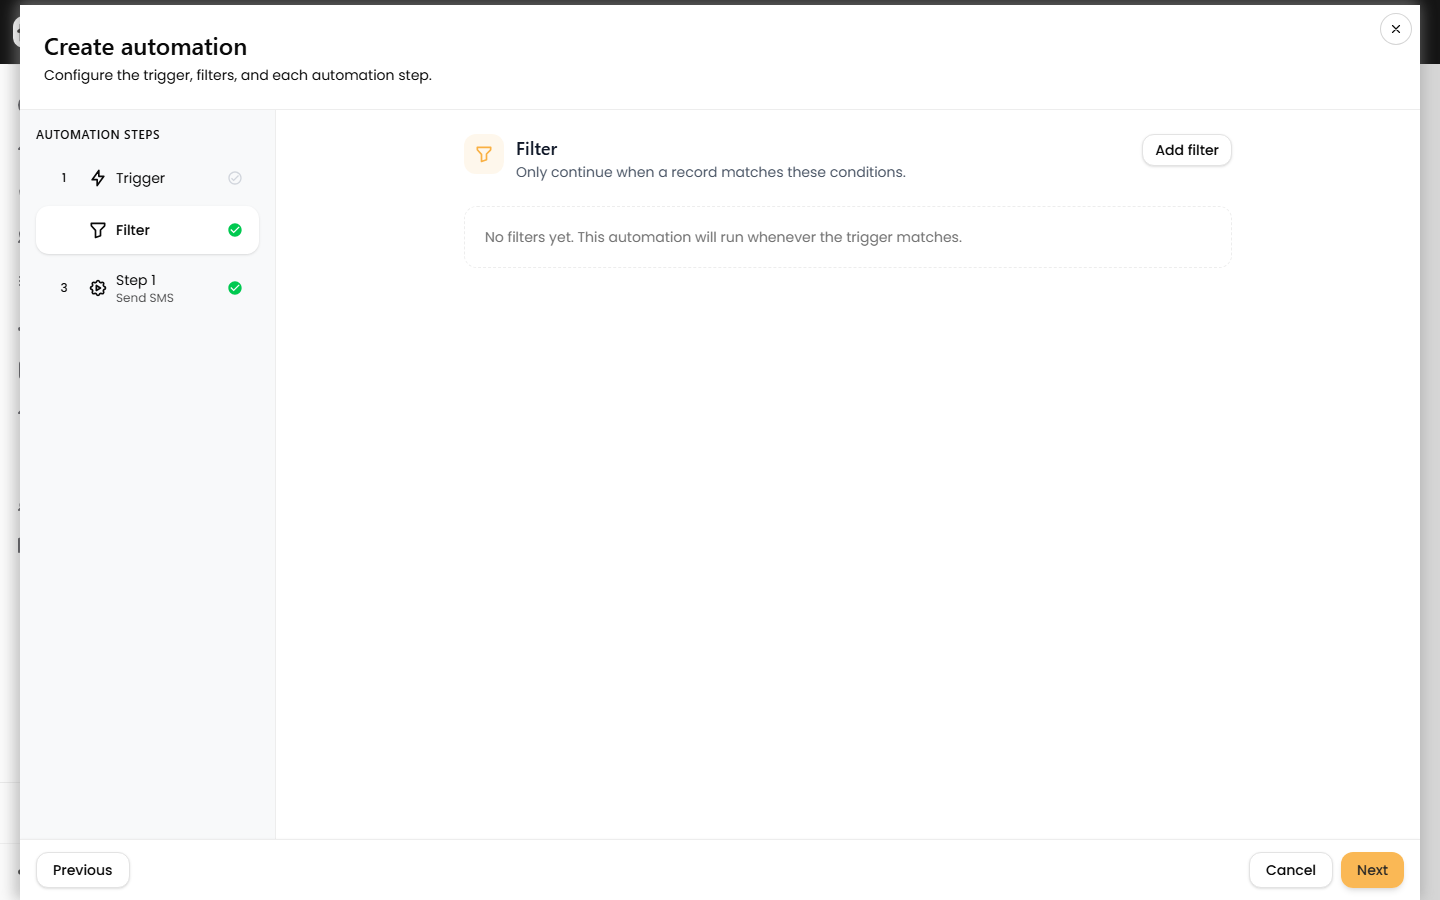This screenshot has height=900, width=1440.
Task: Cancel the automation creation
Action: 1291,870
